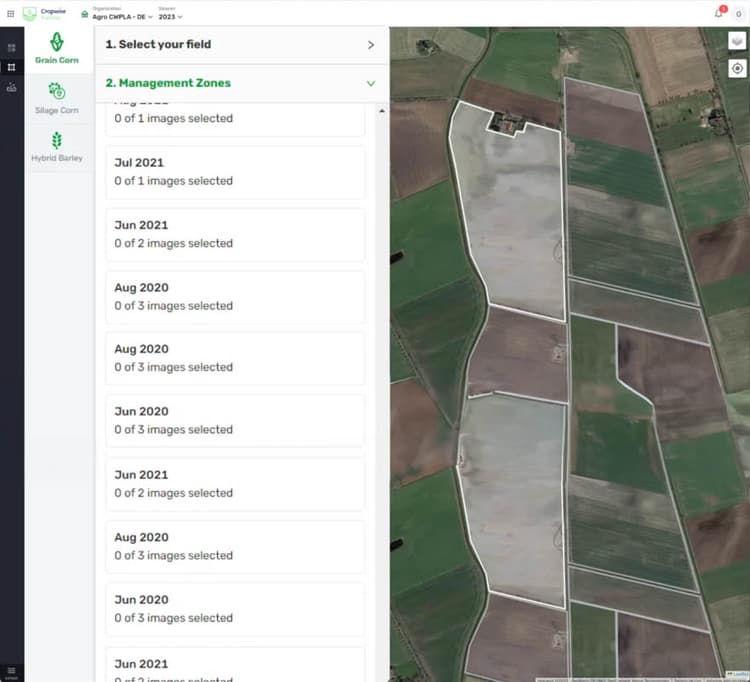This screenshot has width=750, height=682.
Task: Open the Leaflet attribution link
Action: 739,675
